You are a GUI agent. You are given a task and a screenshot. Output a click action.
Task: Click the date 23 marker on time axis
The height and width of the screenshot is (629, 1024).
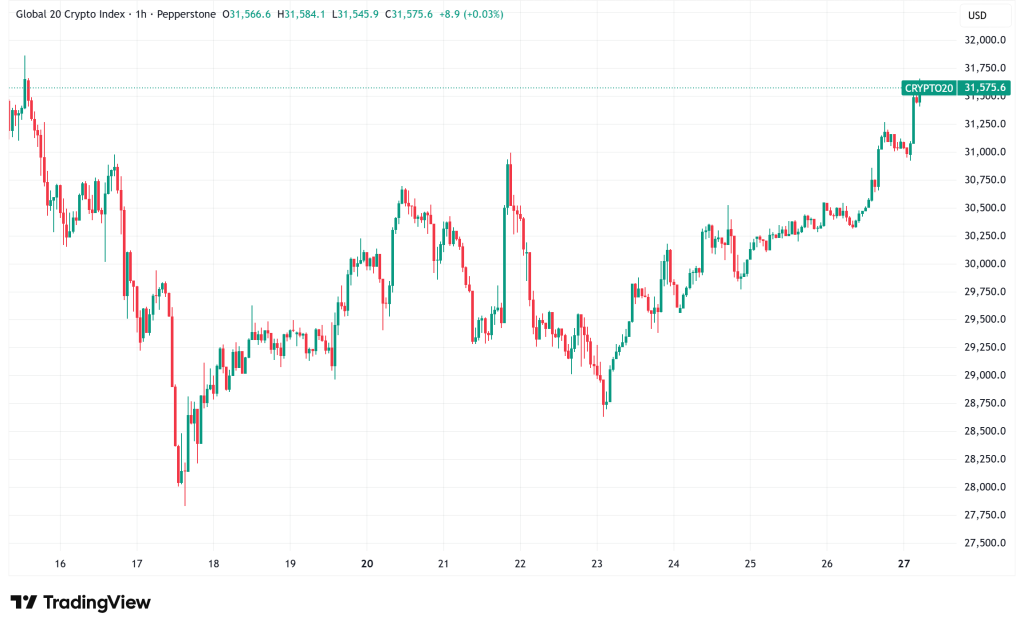click(x=597, y=564)
